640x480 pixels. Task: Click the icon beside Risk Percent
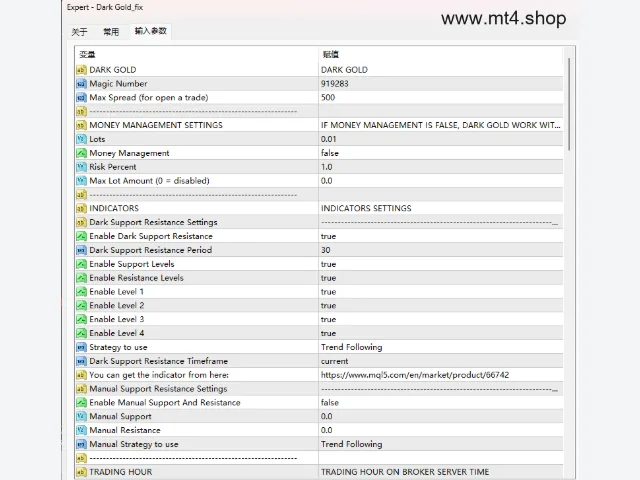pos(81,167)
